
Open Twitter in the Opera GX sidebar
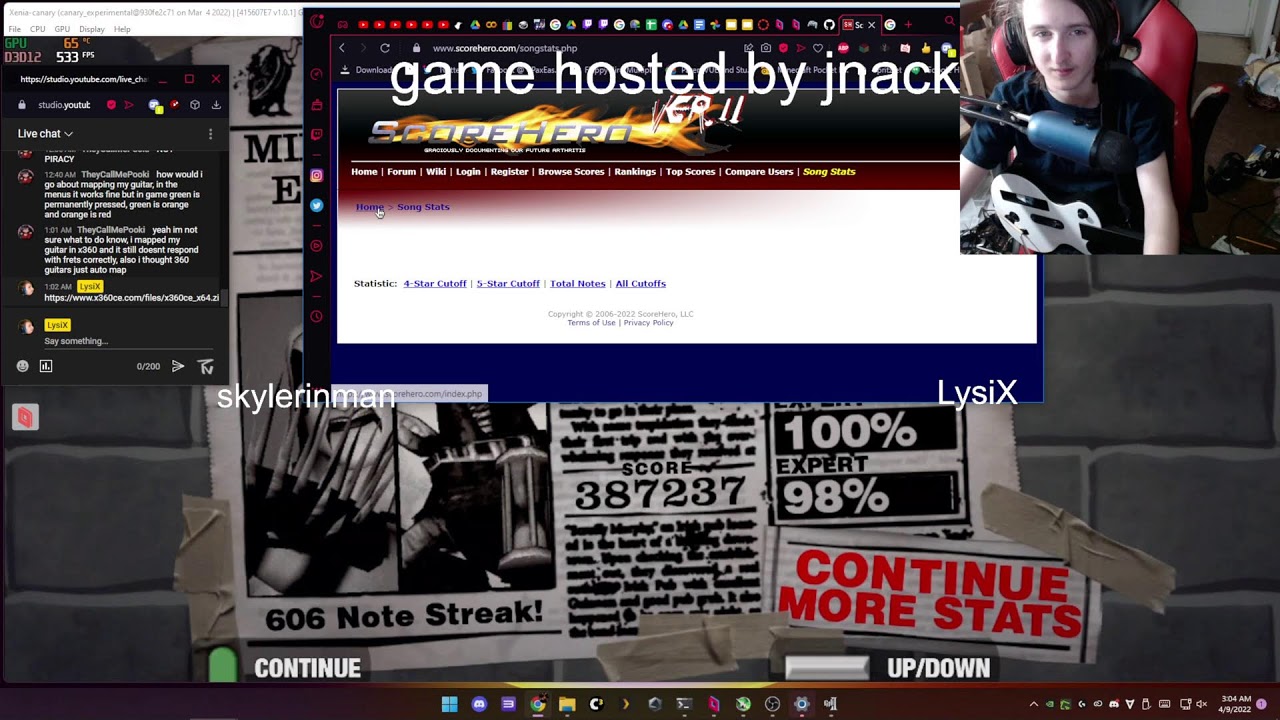click(317, 205)
